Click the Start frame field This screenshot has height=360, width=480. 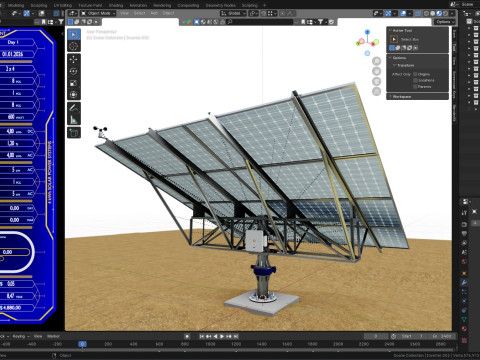point(412,336)
